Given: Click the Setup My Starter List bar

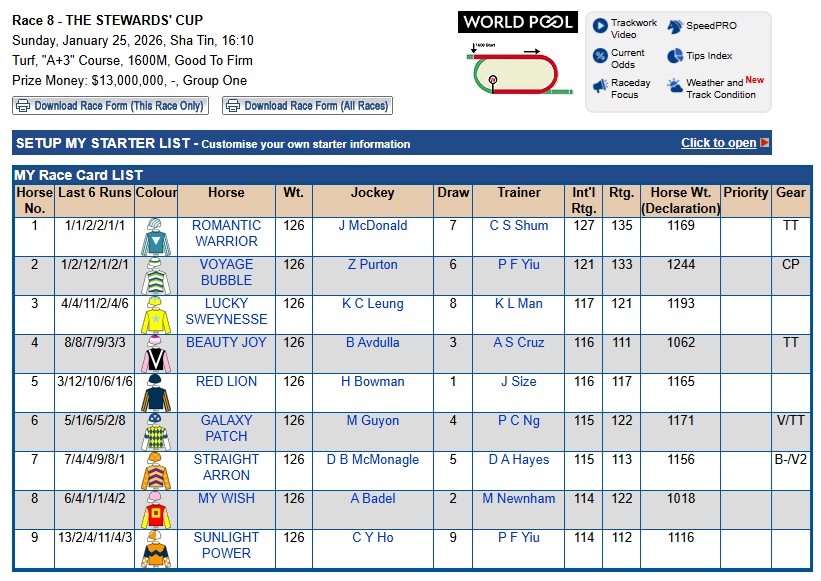Looking at the screenshot, I should [x=300, y=143].
